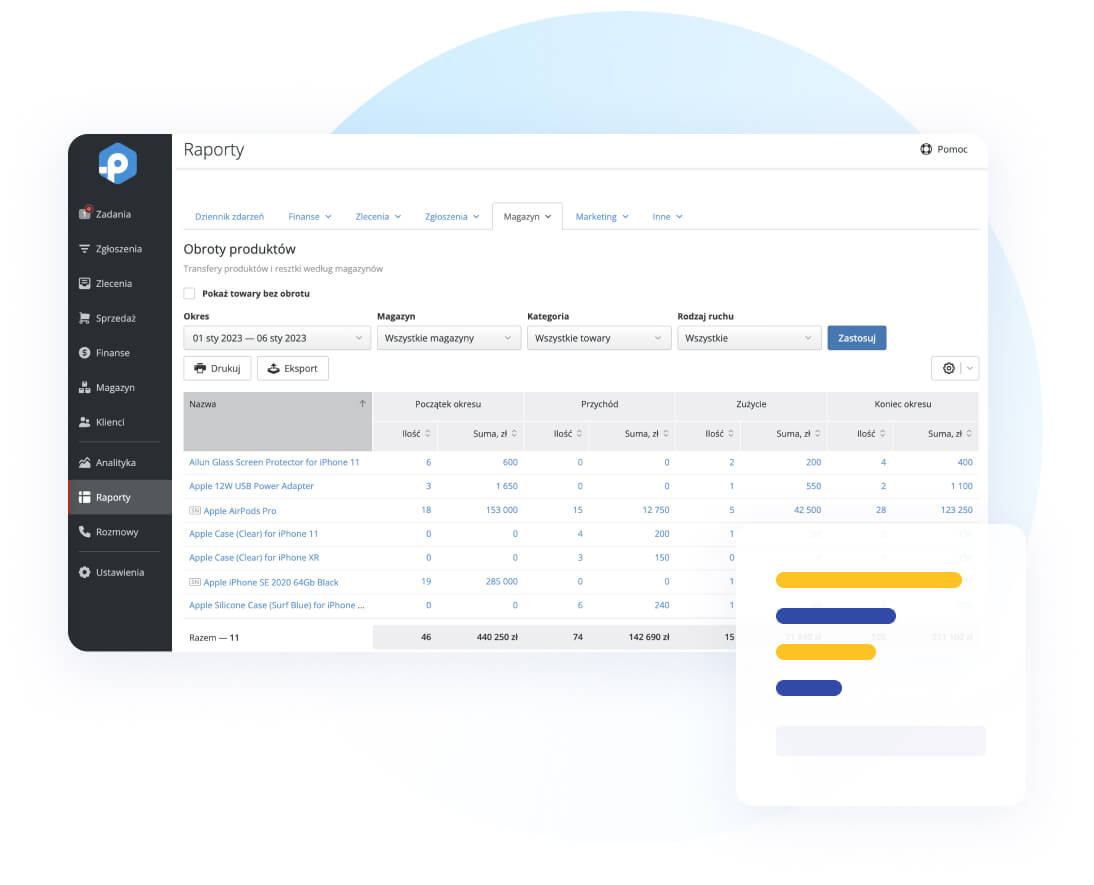The height and width of the screenshot is (885, 1094).
Task: Enable 'Pokaż towary bez obrotu' checkbox
Action: (189, 294)
